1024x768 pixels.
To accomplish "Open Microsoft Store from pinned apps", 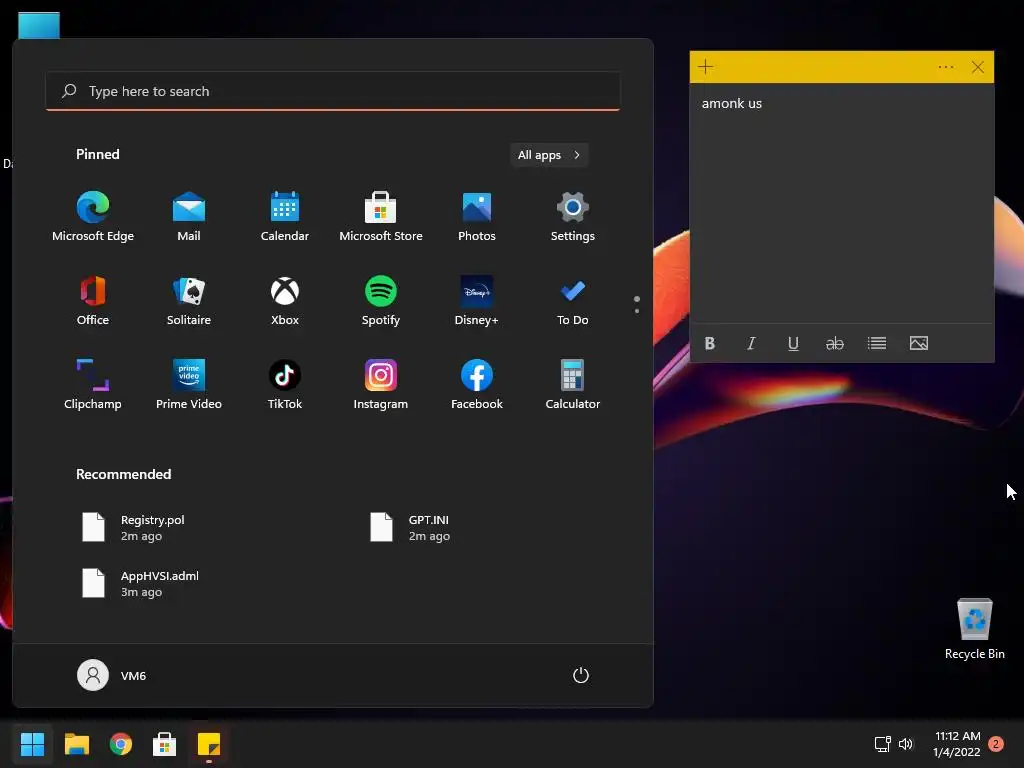I will 381,217.
